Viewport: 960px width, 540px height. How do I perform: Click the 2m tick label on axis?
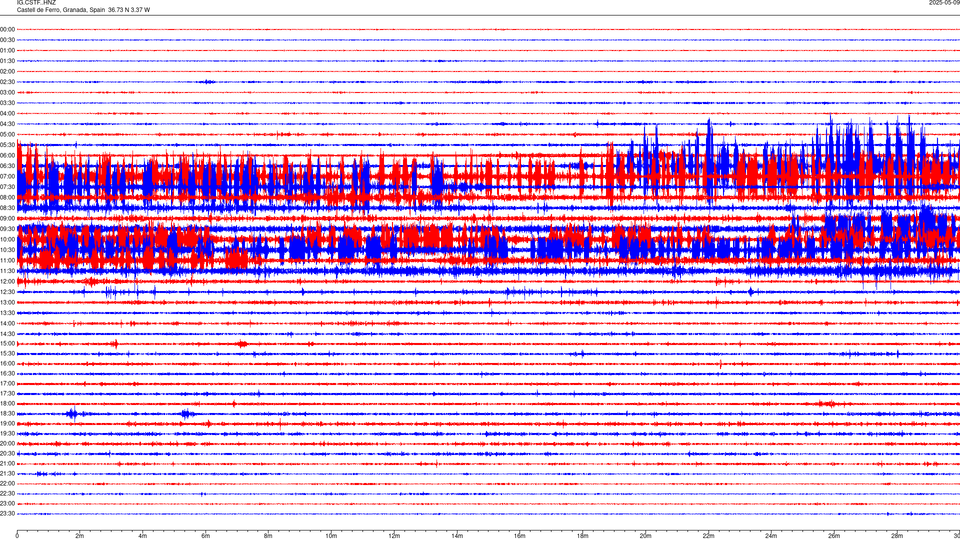tap(80, 536)
